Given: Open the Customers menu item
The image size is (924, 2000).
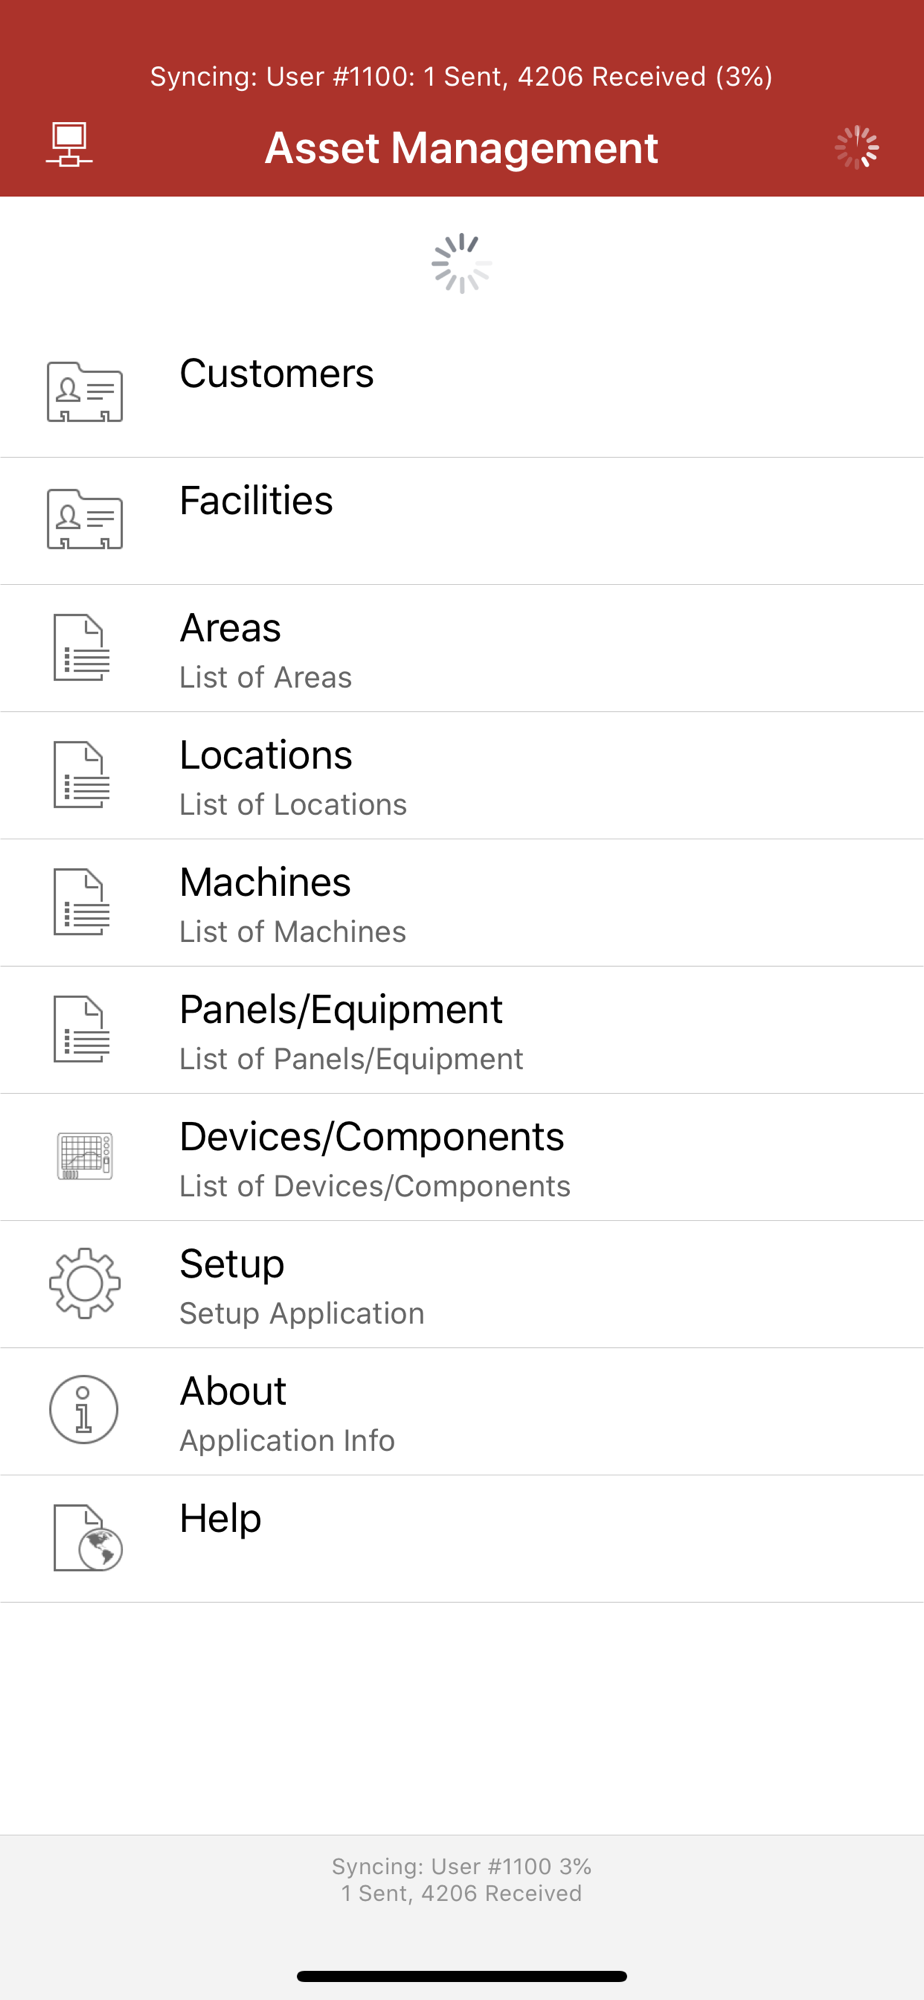Looking at the screenshot, I should 277,374.
